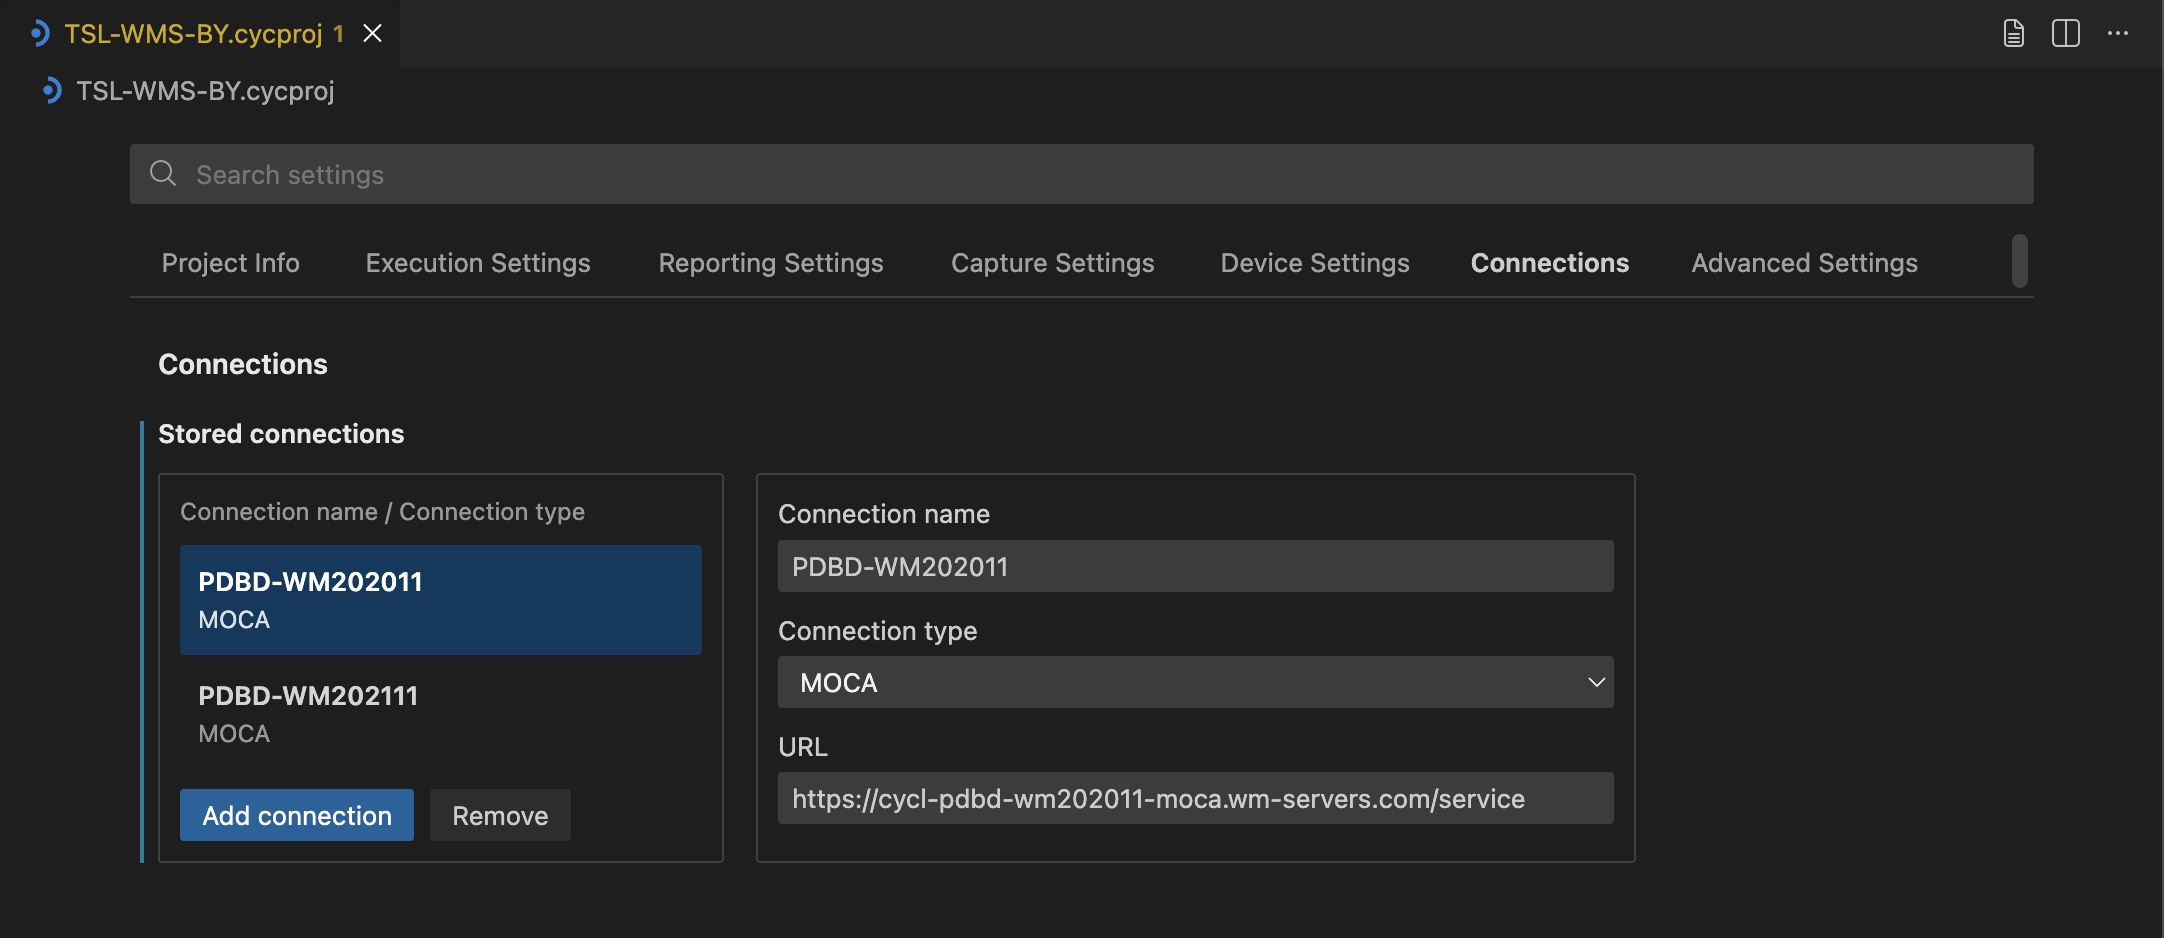Click the Add connection button
The width and height of the screenshot is (2164, 938).
coord(297,815)
